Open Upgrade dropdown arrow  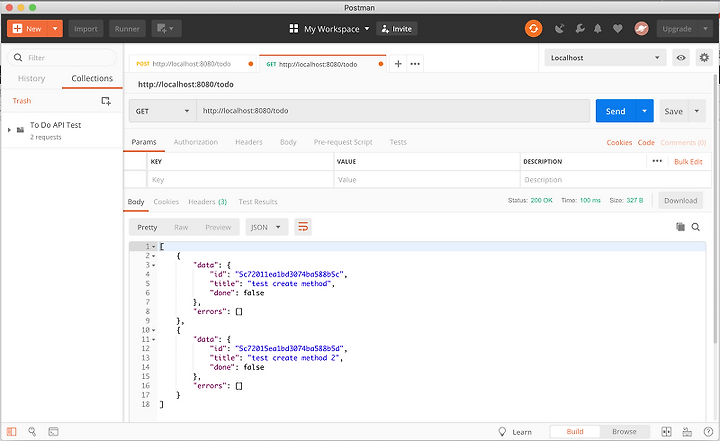pos(705,28)
